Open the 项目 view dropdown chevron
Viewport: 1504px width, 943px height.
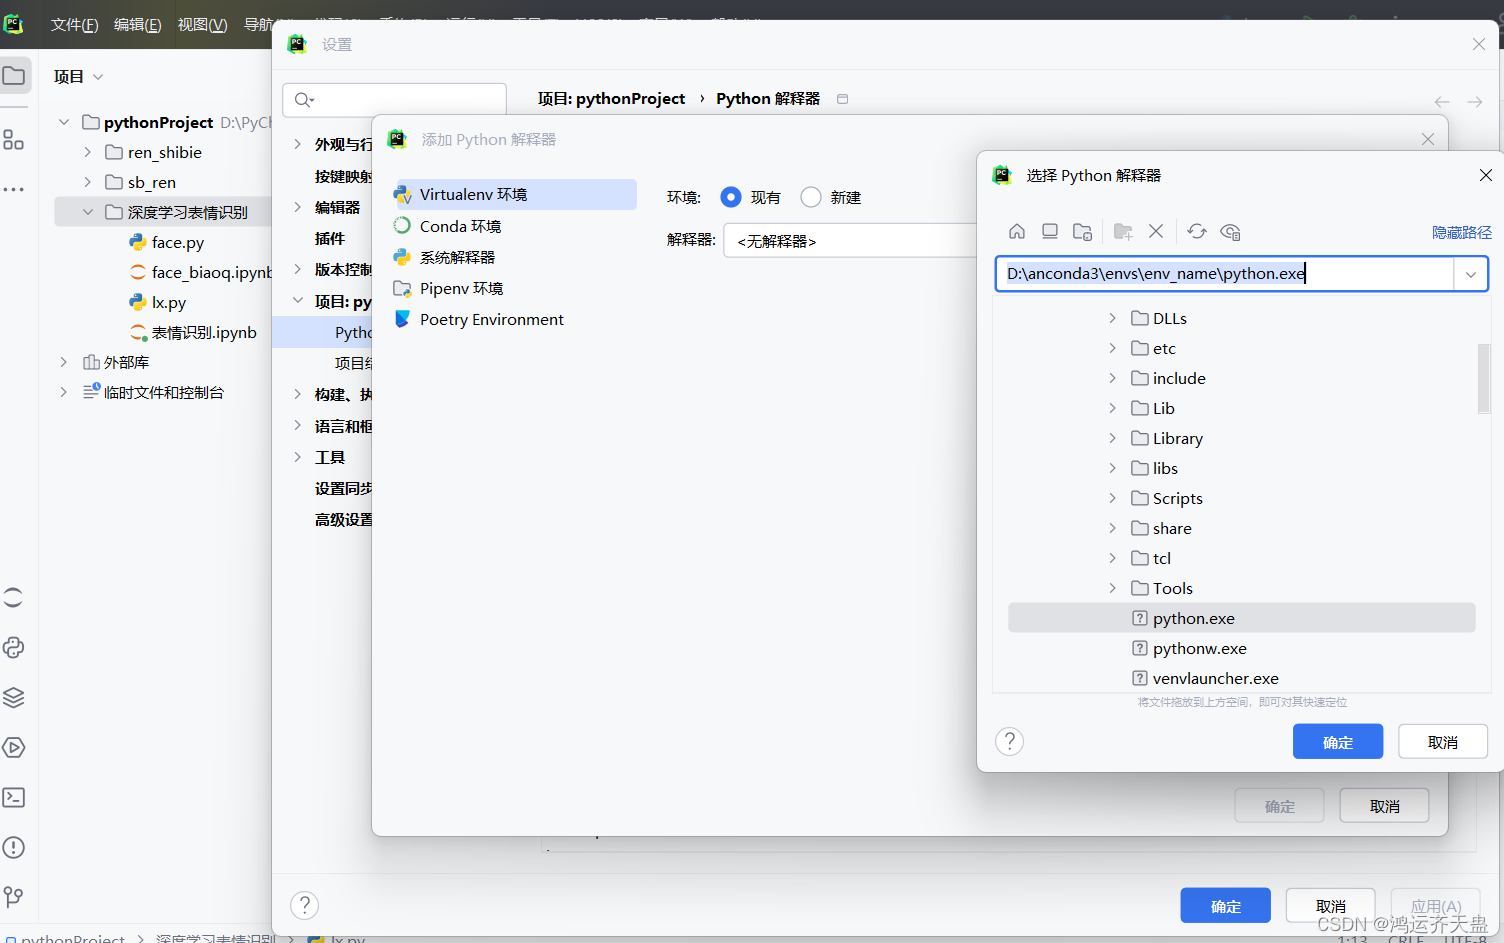click(x=98, y=77)
